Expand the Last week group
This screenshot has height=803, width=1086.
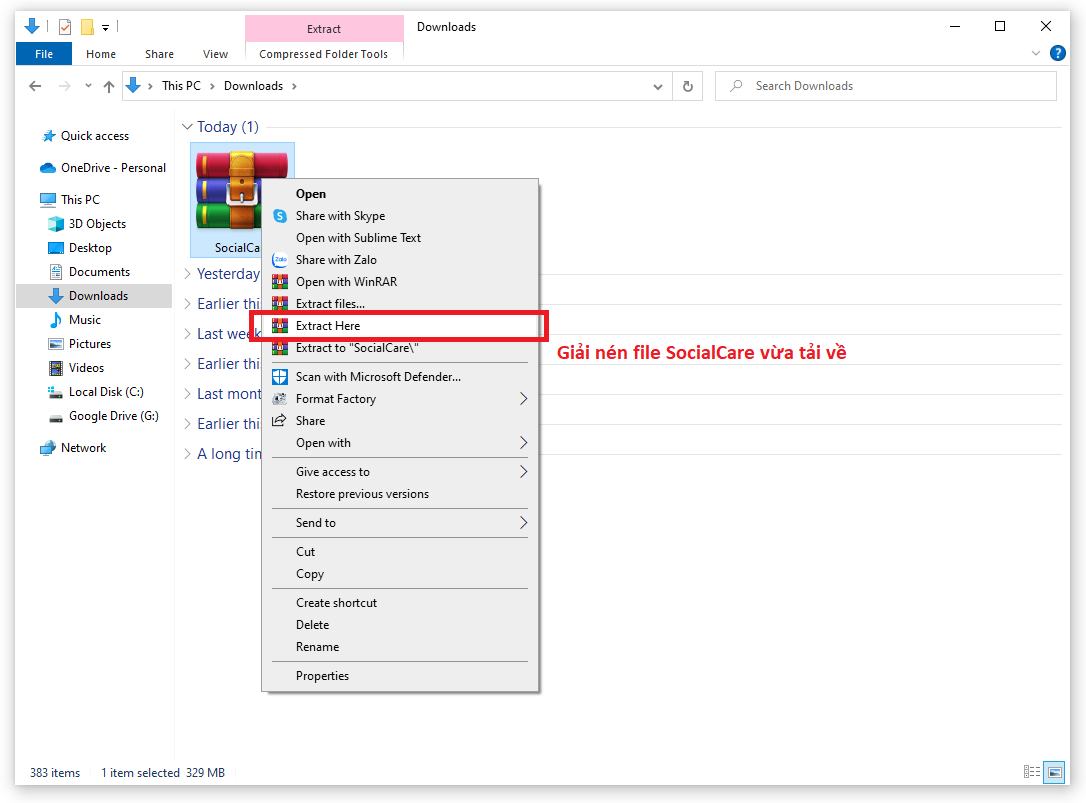coord(187,334)
